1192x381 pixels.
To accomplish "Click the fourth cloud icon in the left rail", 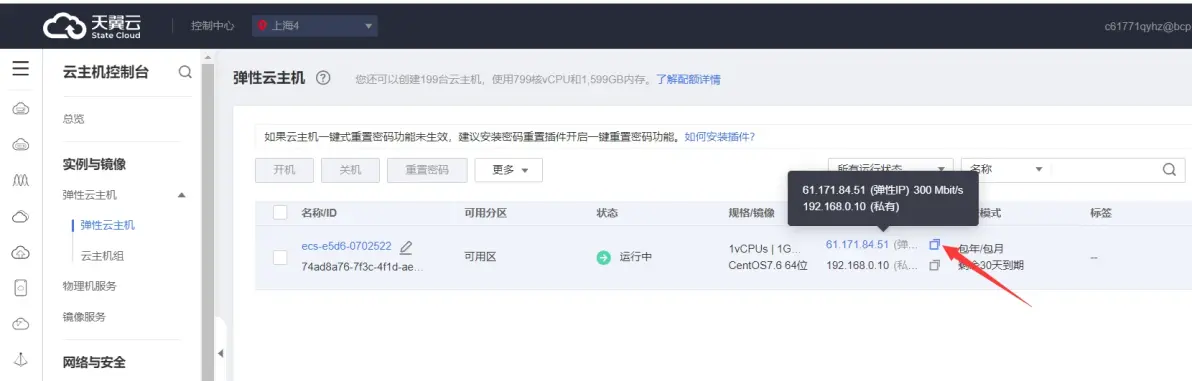I will pos(21,217).
